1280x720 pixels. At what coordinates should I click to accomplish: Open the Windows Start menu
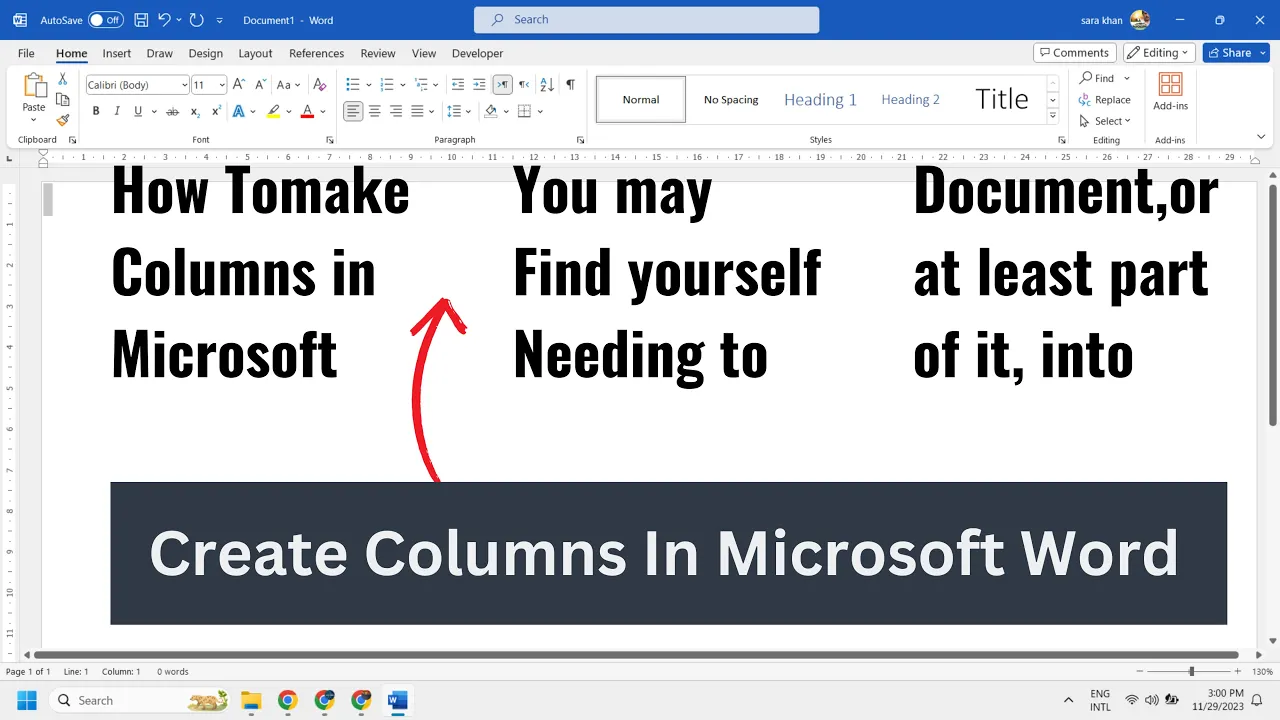pyautogui.click(x=27, y=700)
